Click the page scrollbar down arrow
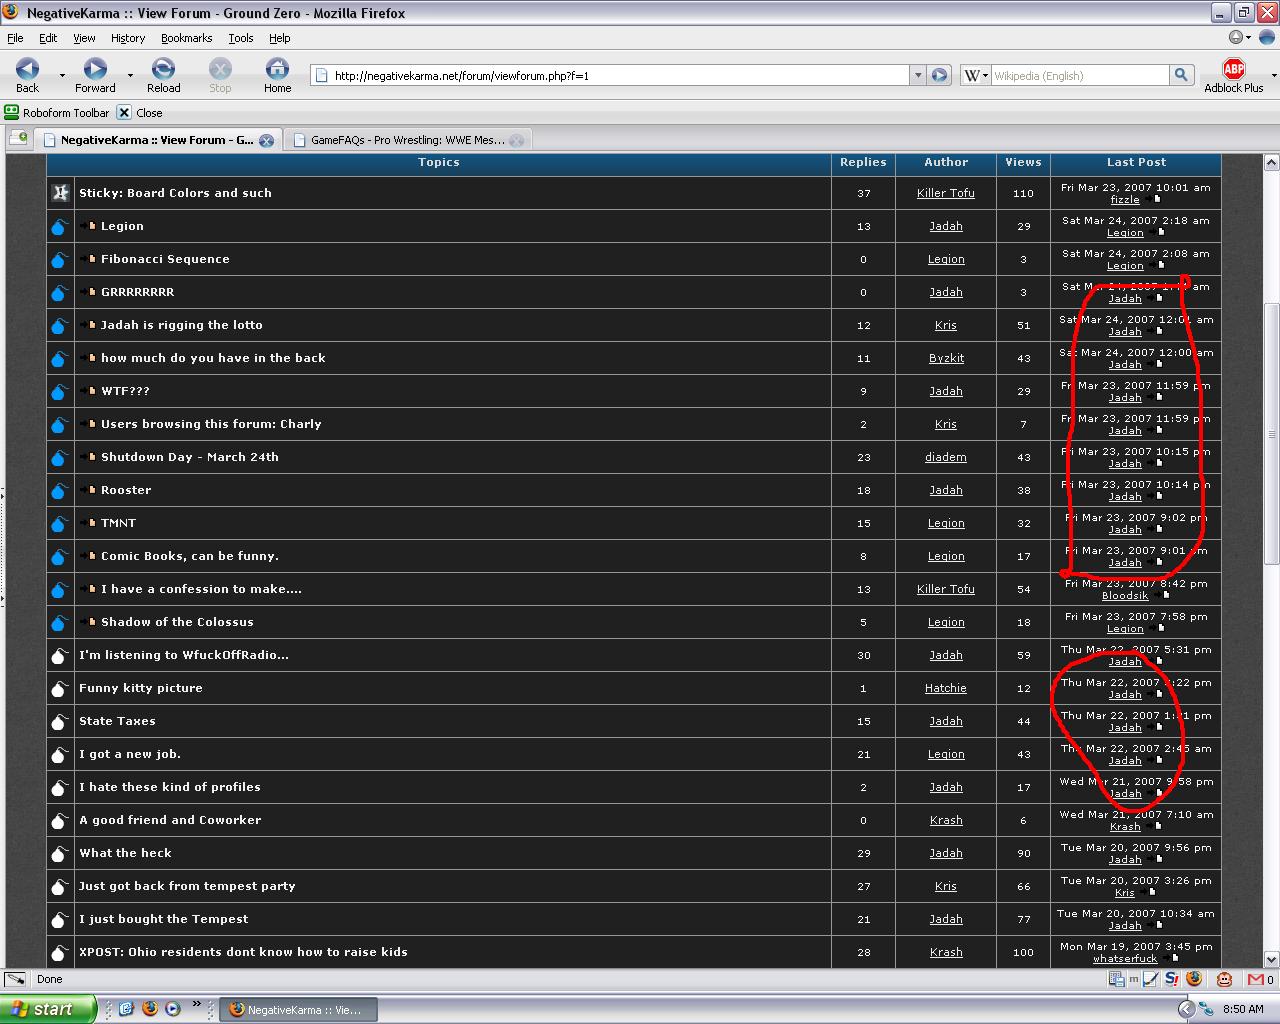 [1271, 959]
